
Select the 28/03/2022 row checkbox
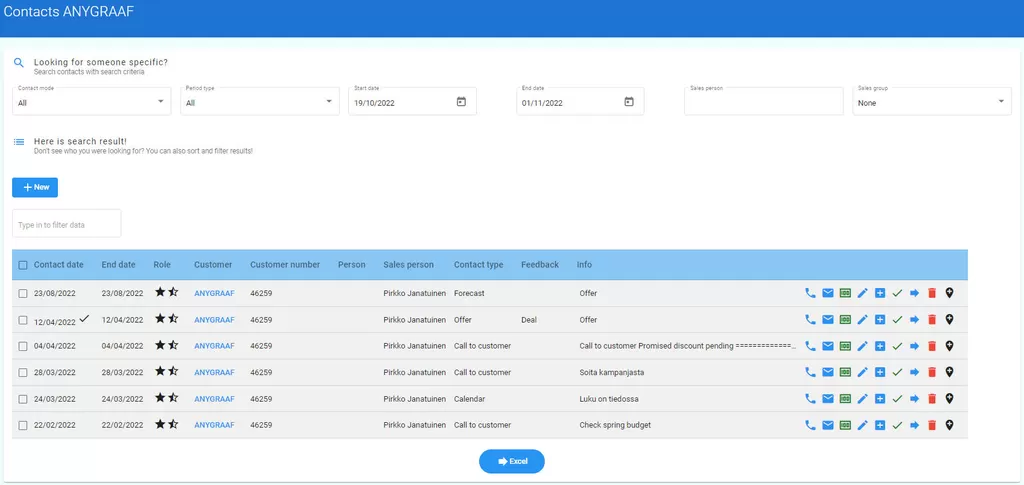(x=23, y=373)
